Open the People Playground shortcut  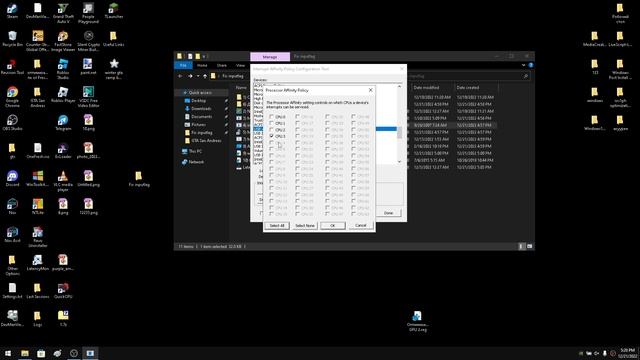click(88, 13)
